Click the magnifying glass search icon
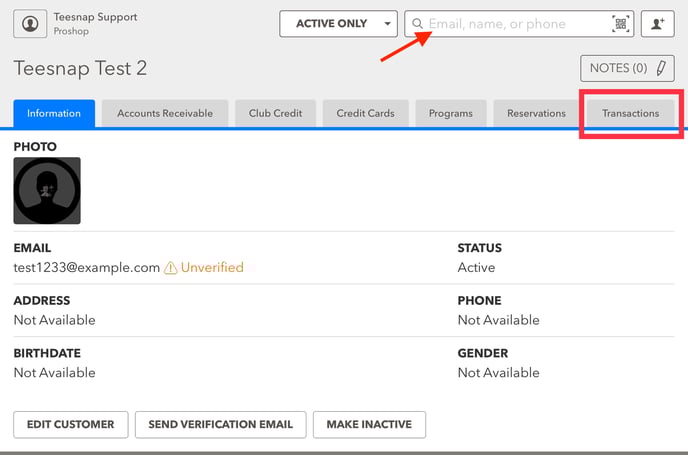 417,24
